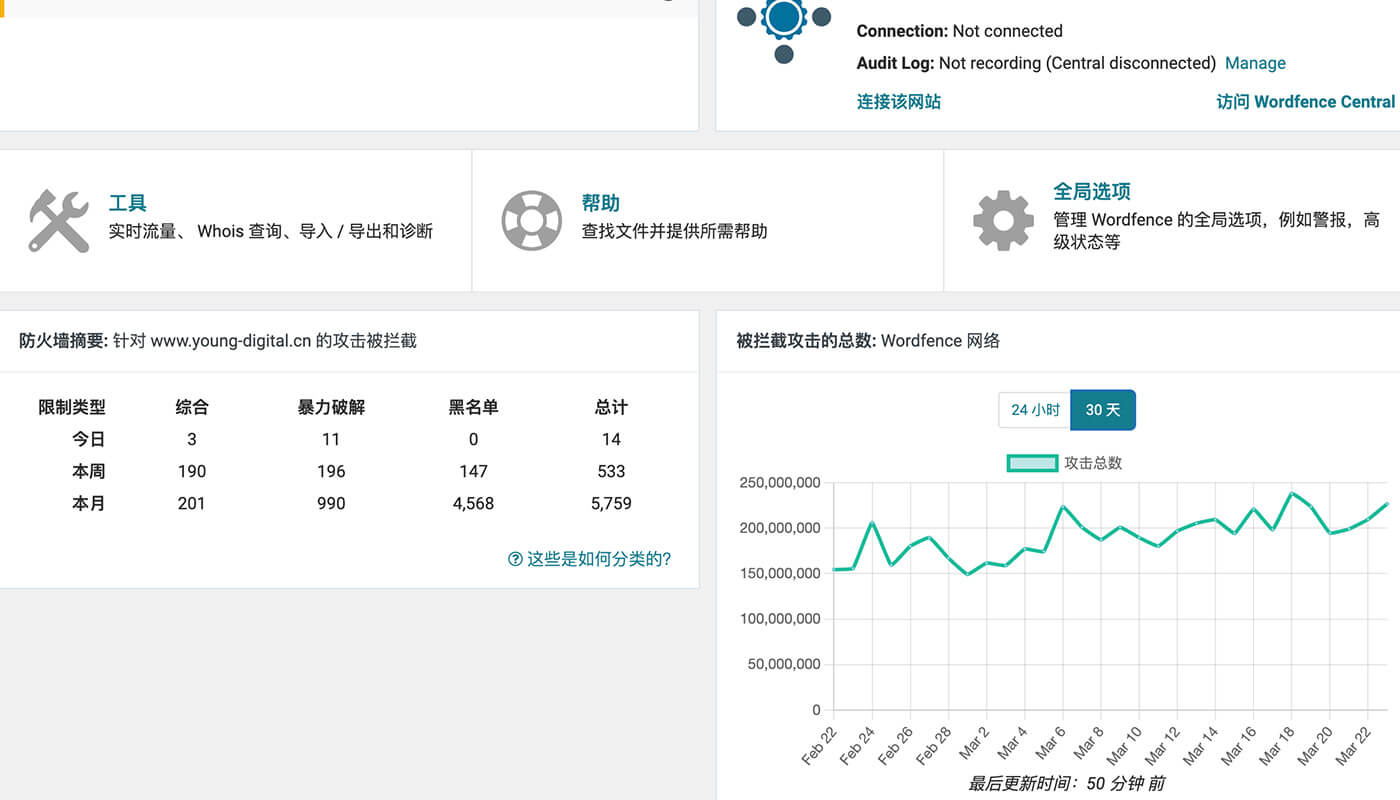Click the 限制类型 column header
Viewport: 1400px width, 800px height.
click(x=72, y=407)
